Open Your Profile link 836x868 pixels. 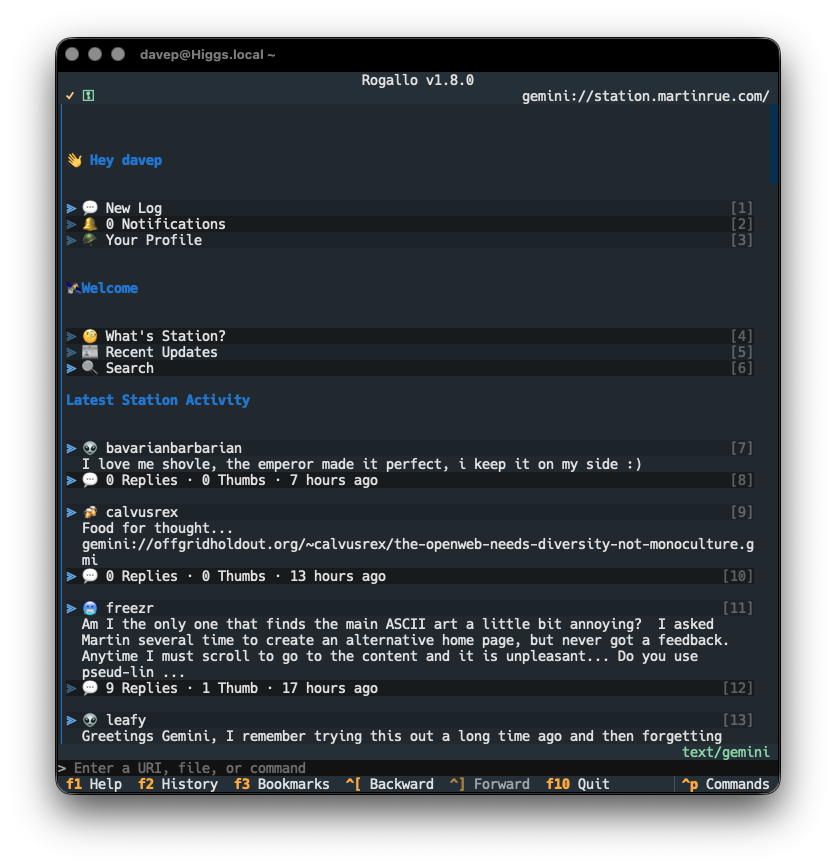410,240
